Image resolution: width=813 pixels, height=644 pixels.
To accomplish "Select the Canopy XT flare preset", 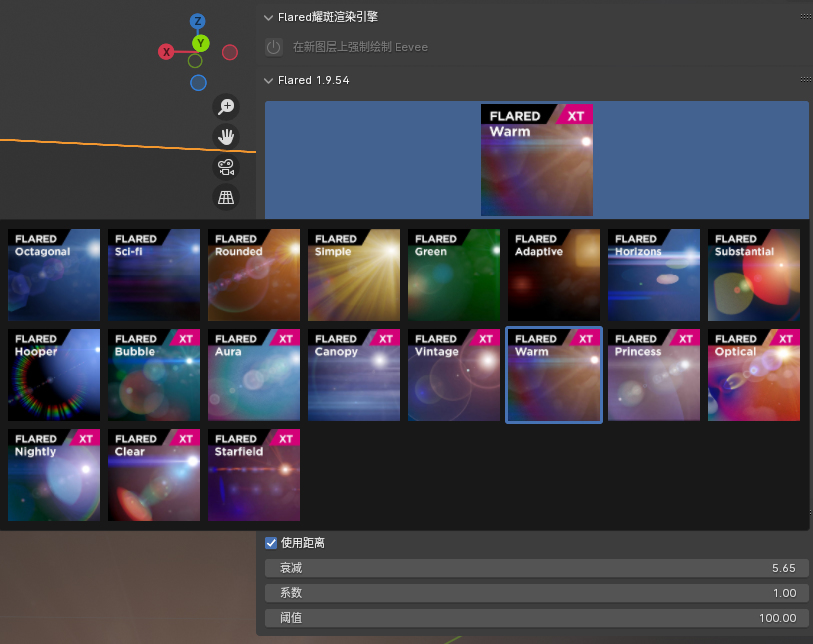I will [354, 375].
